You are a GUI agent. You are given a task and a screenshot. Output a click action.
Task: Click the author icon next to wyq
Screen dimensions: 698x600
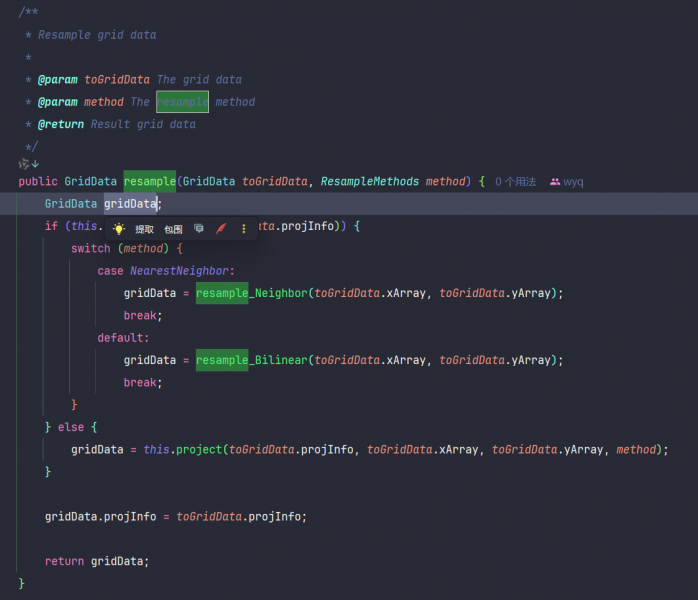[x=555, y=182]
